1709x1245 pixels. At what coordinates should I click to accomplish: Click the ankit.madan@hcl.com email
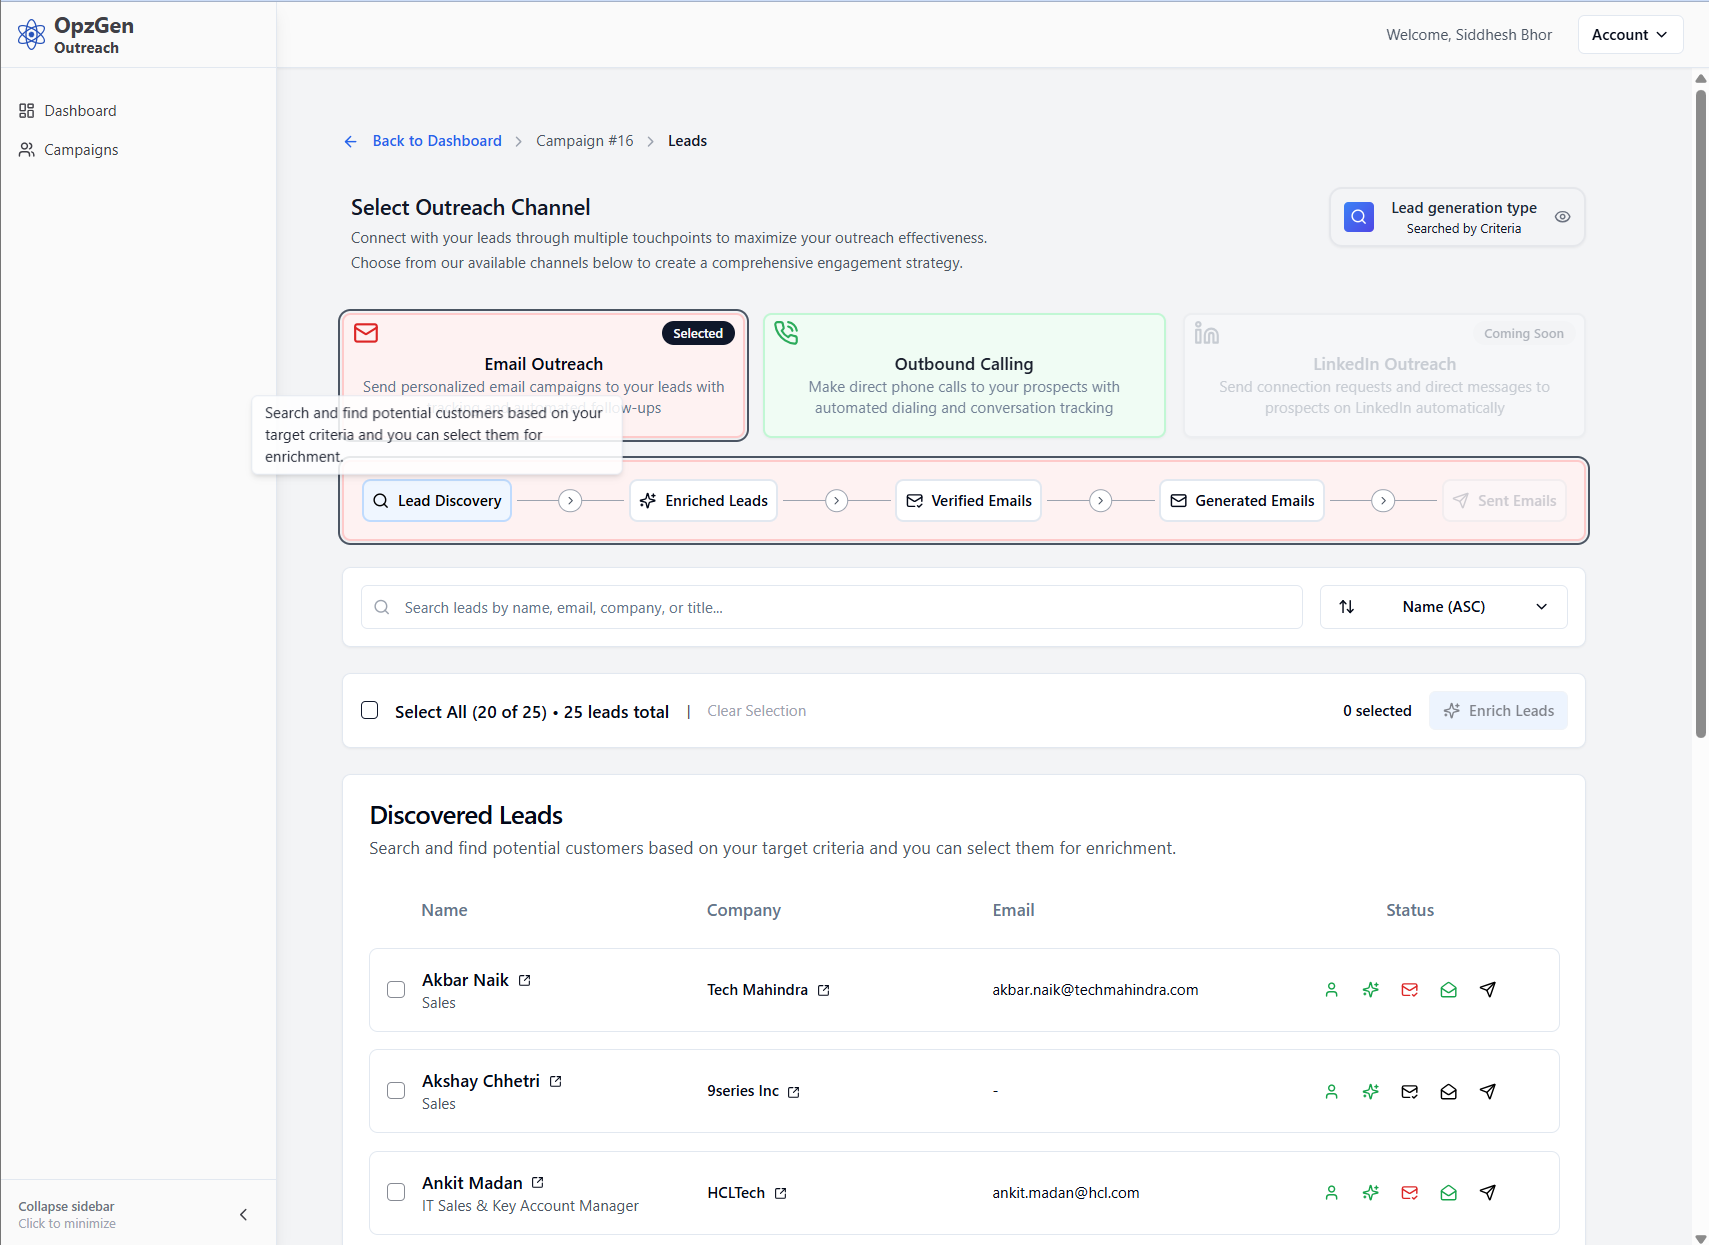click(x=1066, y=1193)
